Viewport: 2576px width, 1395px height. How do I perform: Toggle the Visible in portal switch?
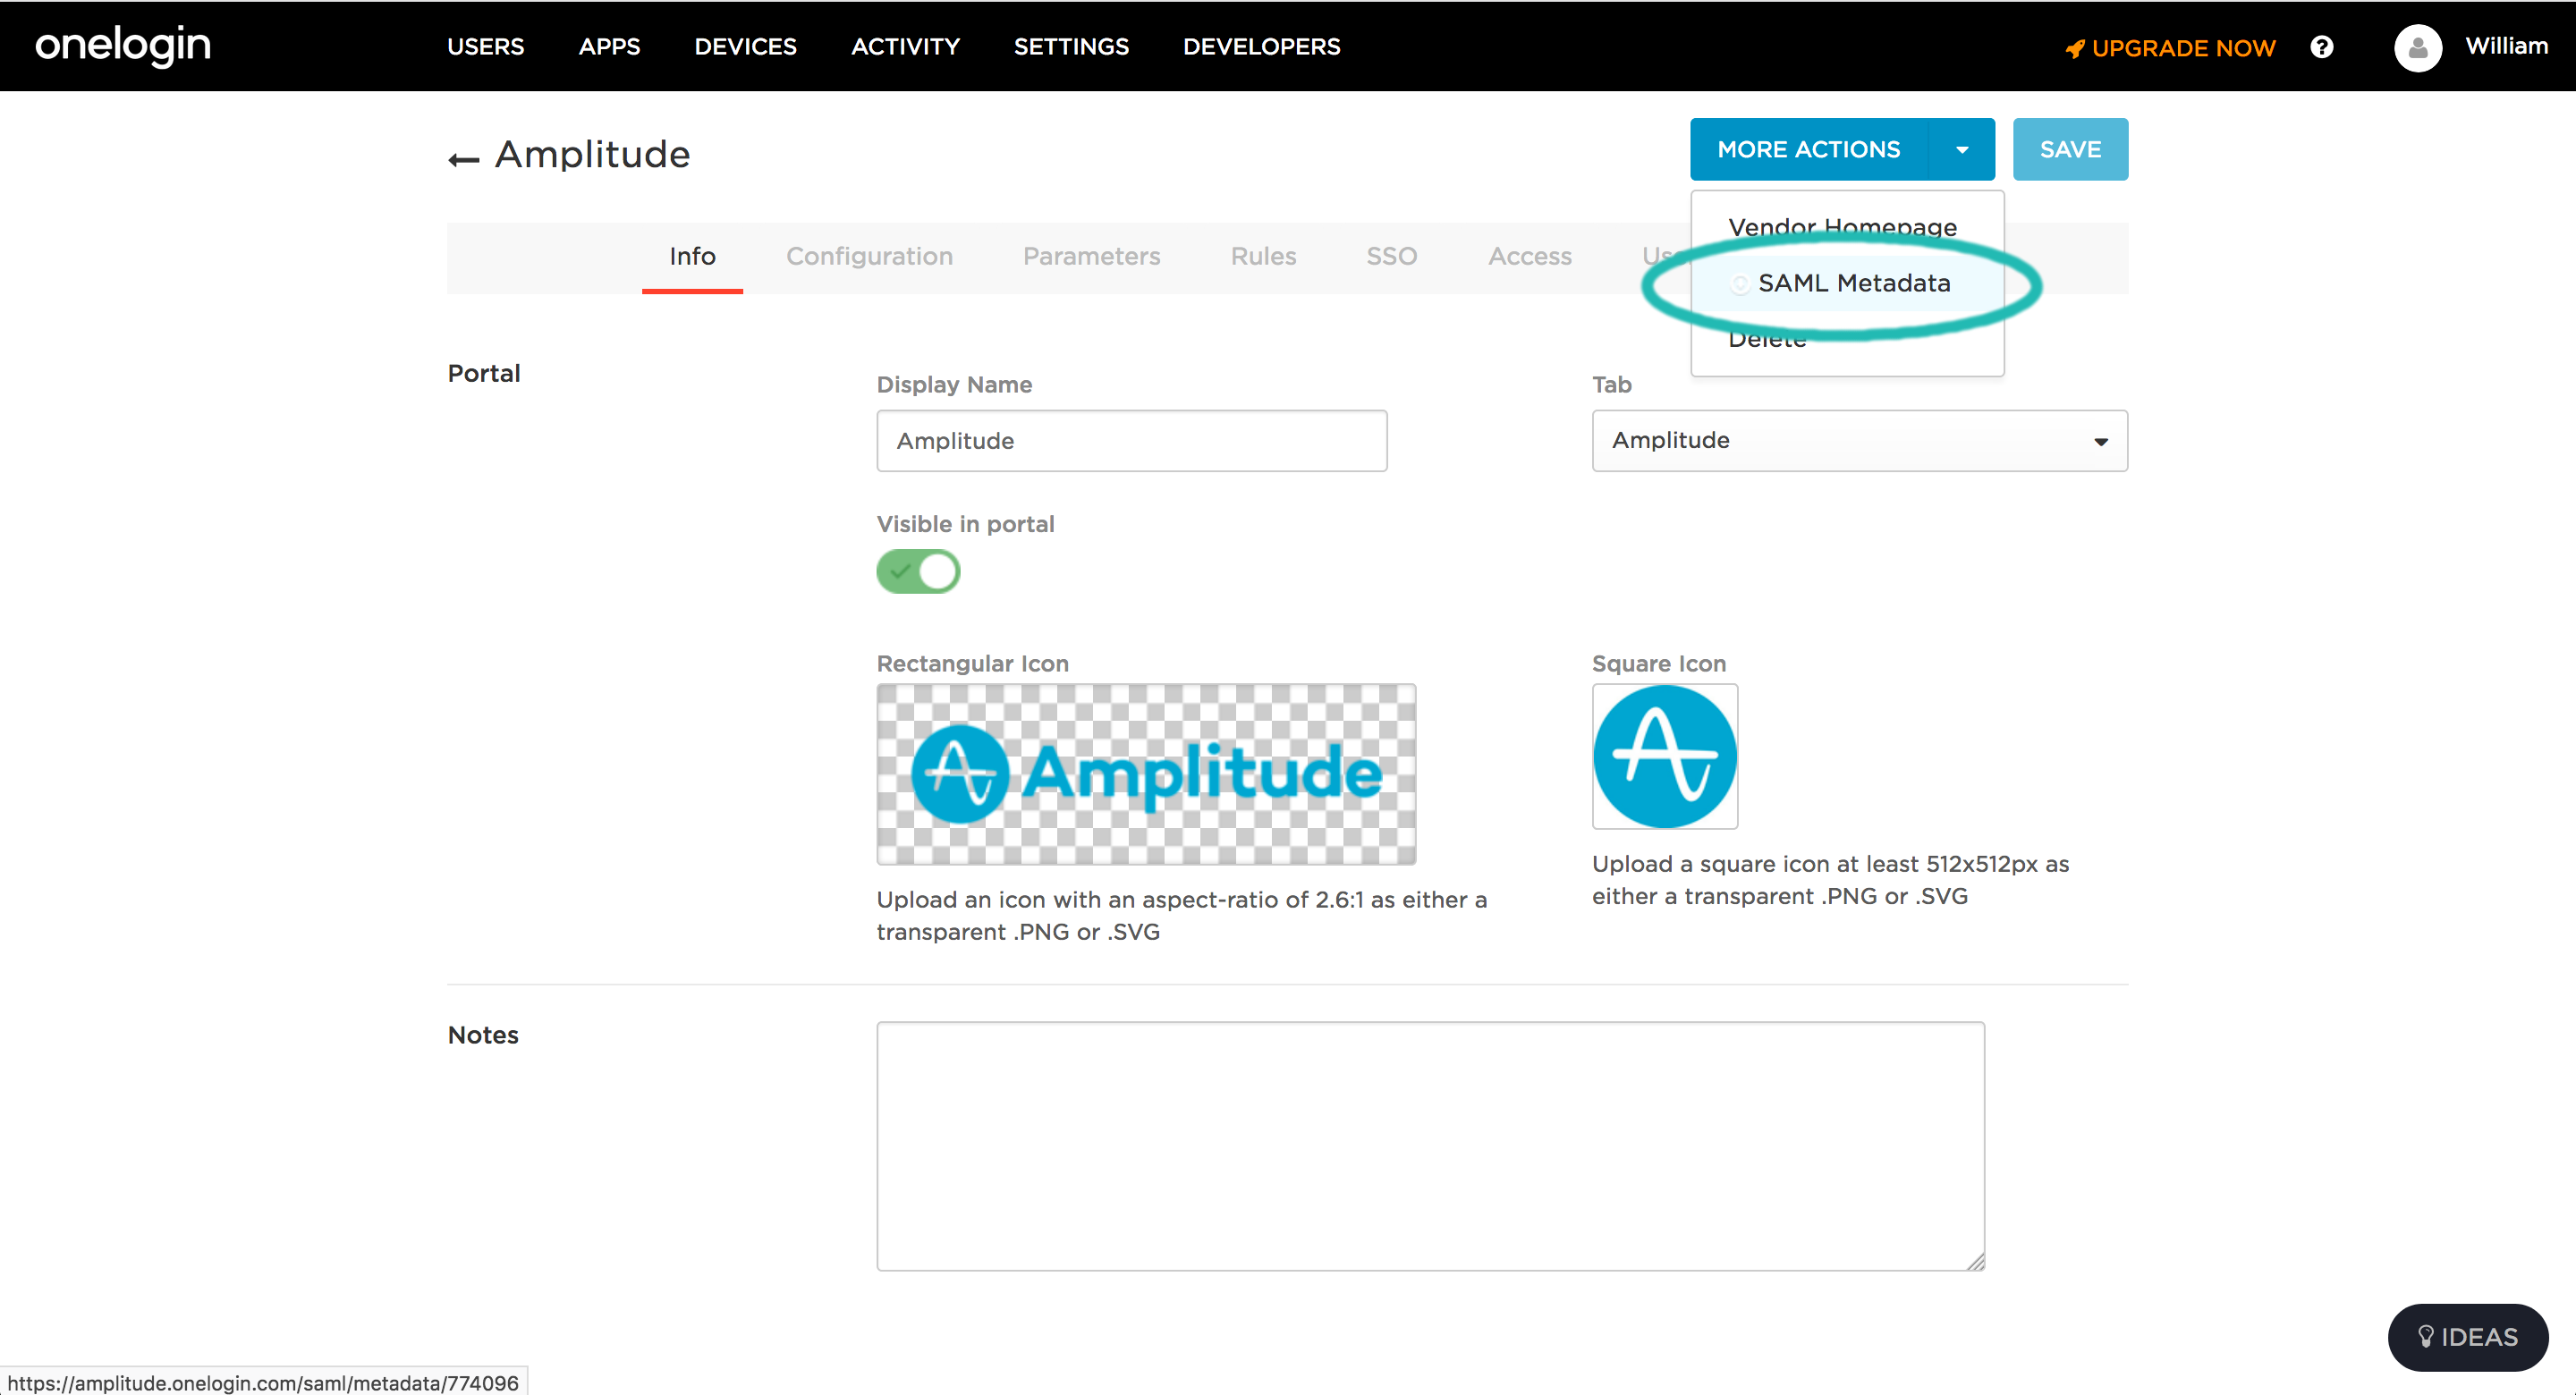(x=918, y=572)
